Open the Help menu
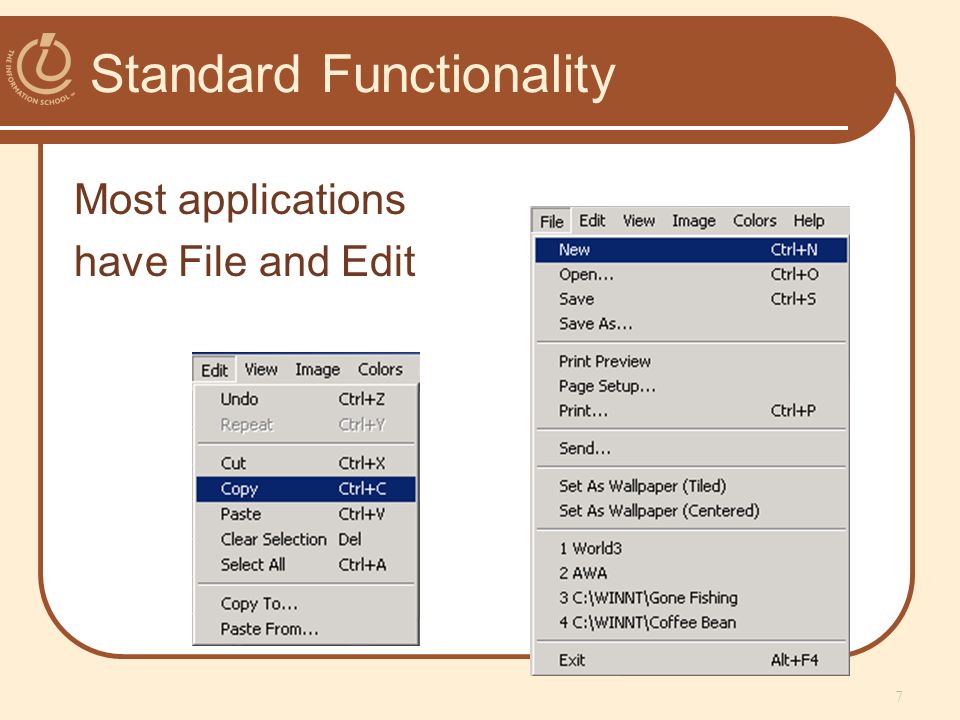This screenshot has width=960, height=720. pos(809,220)
